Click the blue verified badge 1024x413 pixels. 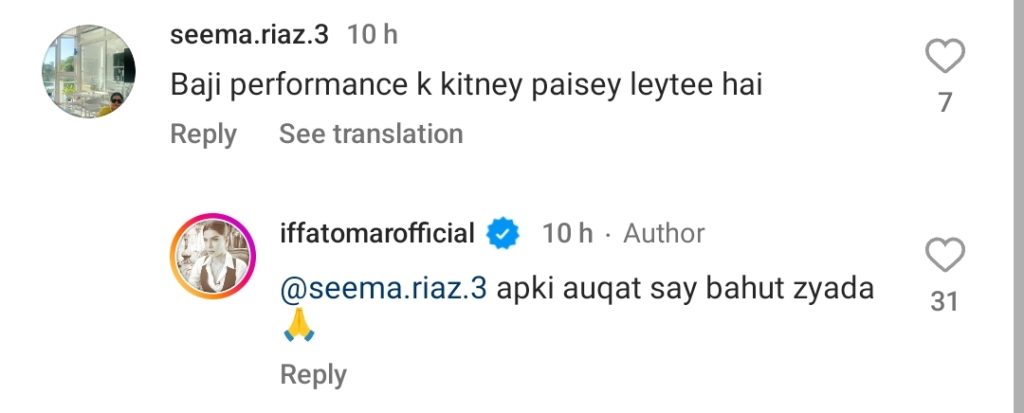point(501,234)
